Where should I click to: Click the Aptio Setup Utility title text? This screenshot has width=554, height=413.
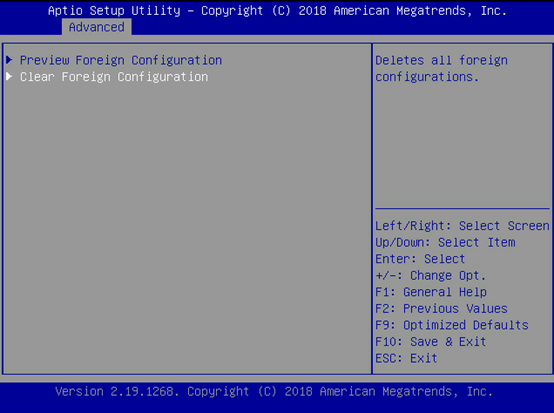(114, 11)
